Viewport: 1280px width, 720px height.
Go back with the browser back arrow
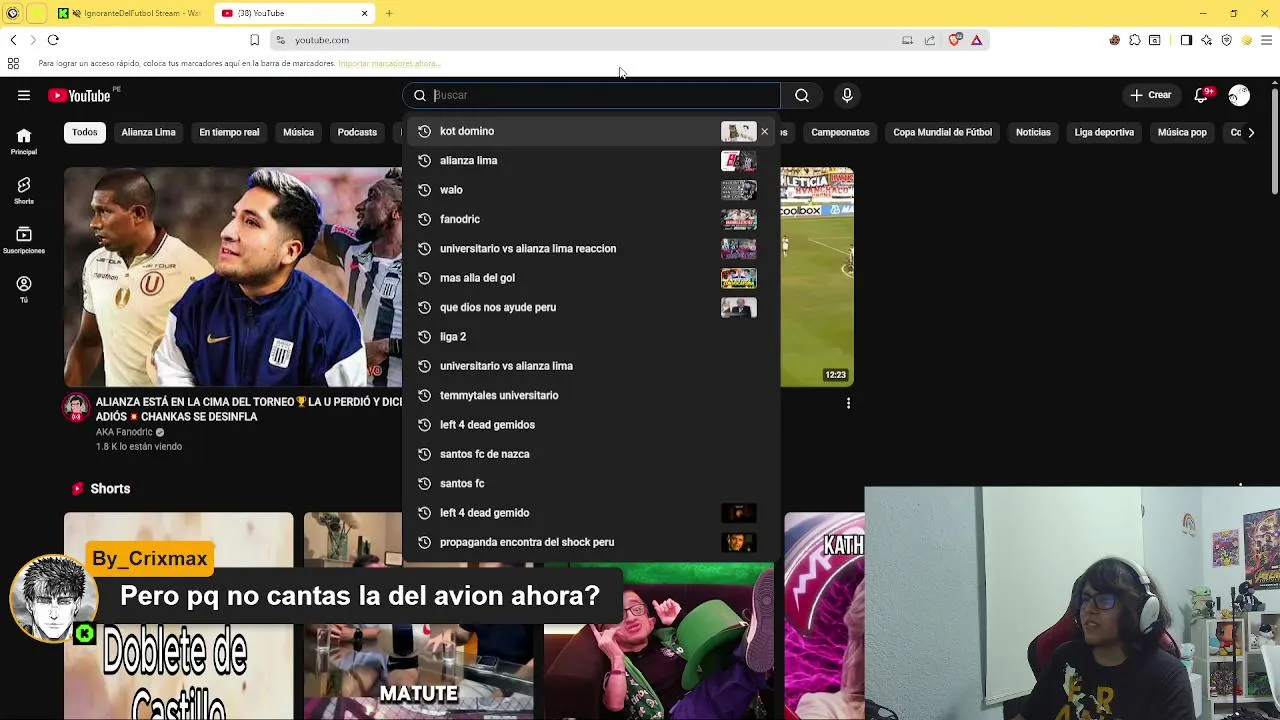click(x=13, y=40)
